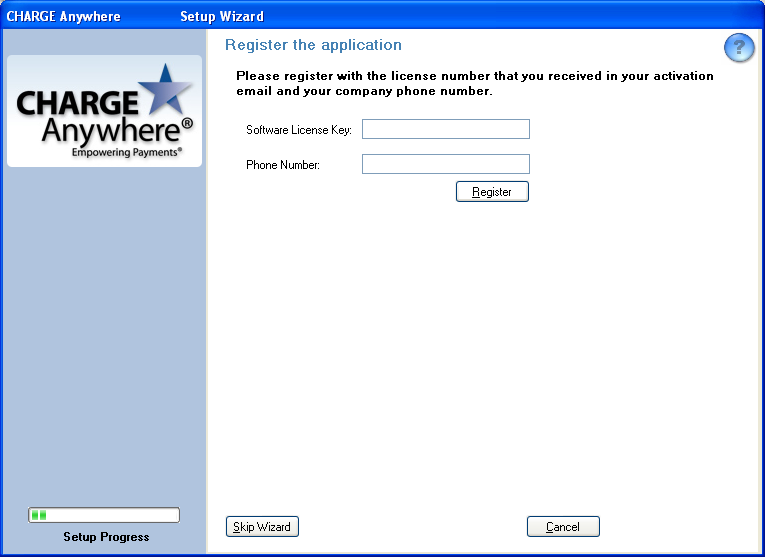Click the green filled progress segments

[39, 515]
